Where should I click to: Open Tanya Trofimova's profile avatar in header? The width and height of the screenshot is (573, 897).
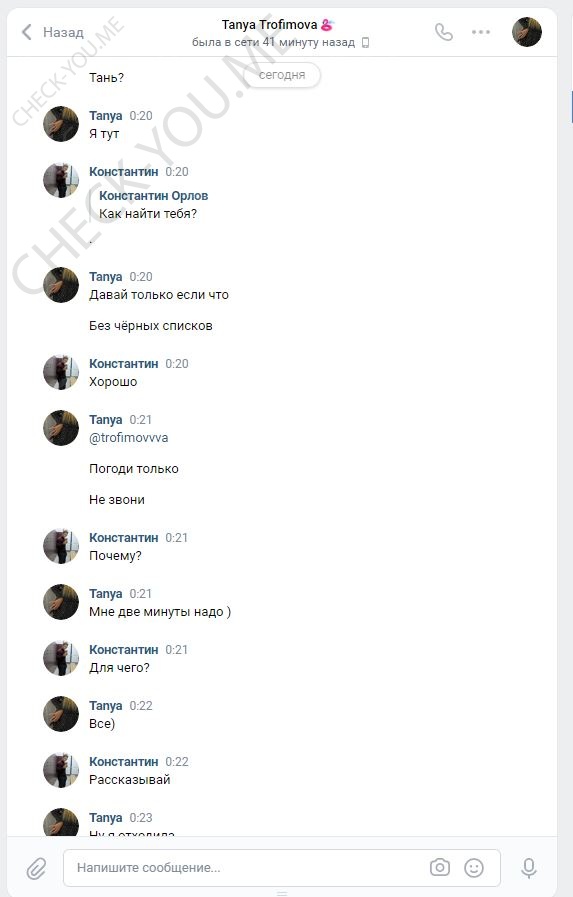point(527,32)
